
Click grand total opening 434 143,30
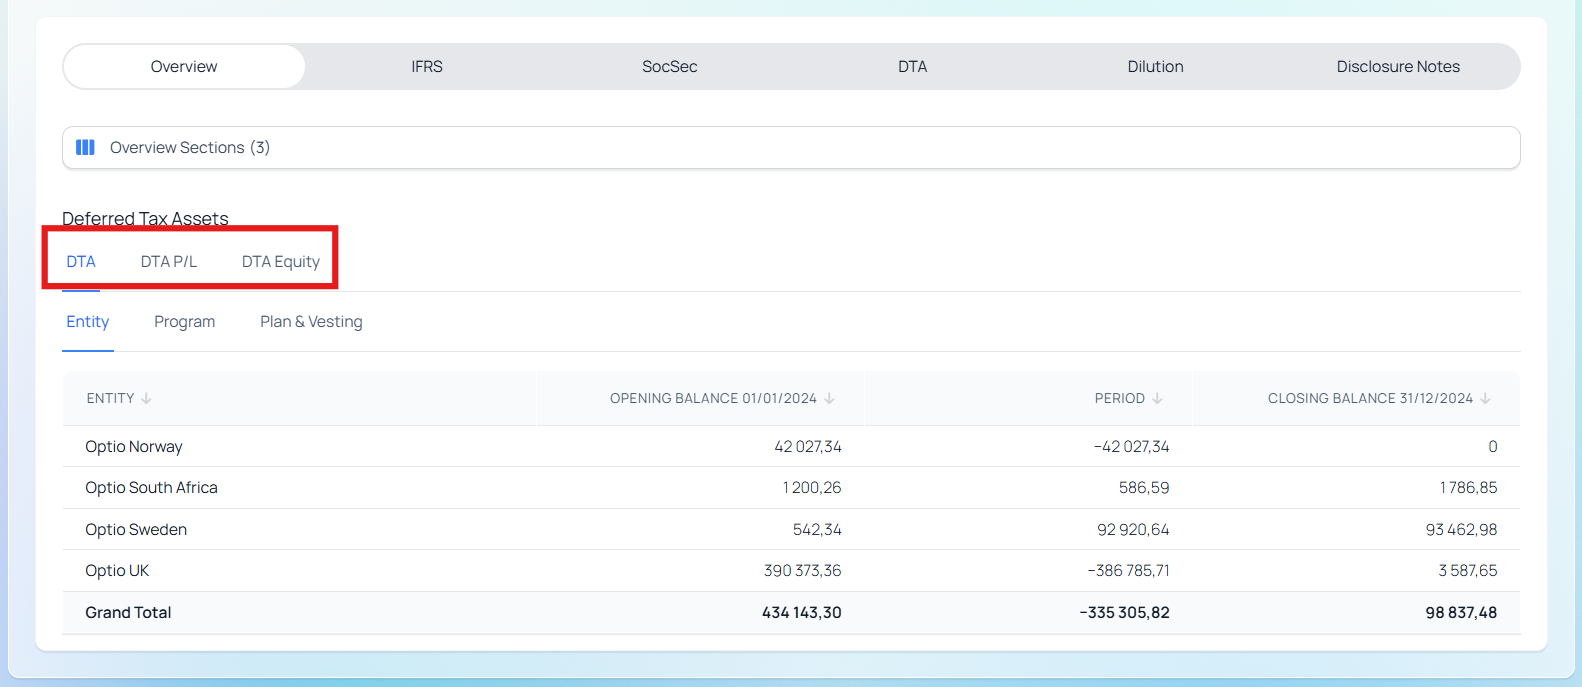pyautogui.click(x=802, y=612)
